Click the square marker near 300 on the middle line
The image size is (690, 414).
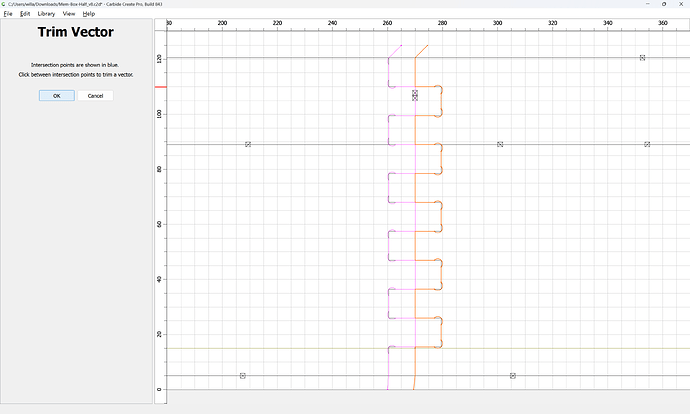pos(500,144)
